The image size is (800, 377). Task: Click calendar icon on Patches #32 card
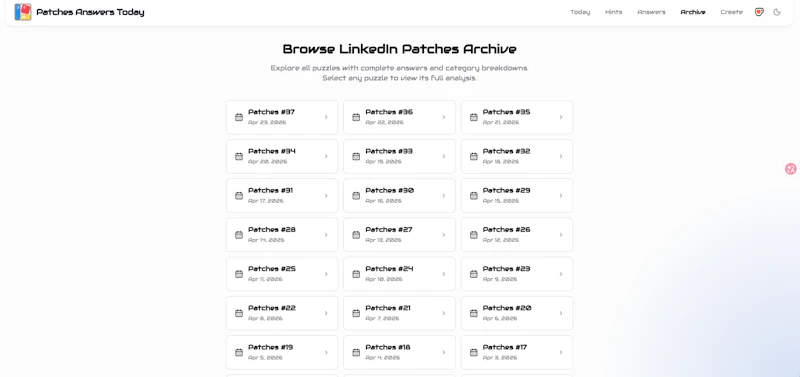[x=473, y=157]
